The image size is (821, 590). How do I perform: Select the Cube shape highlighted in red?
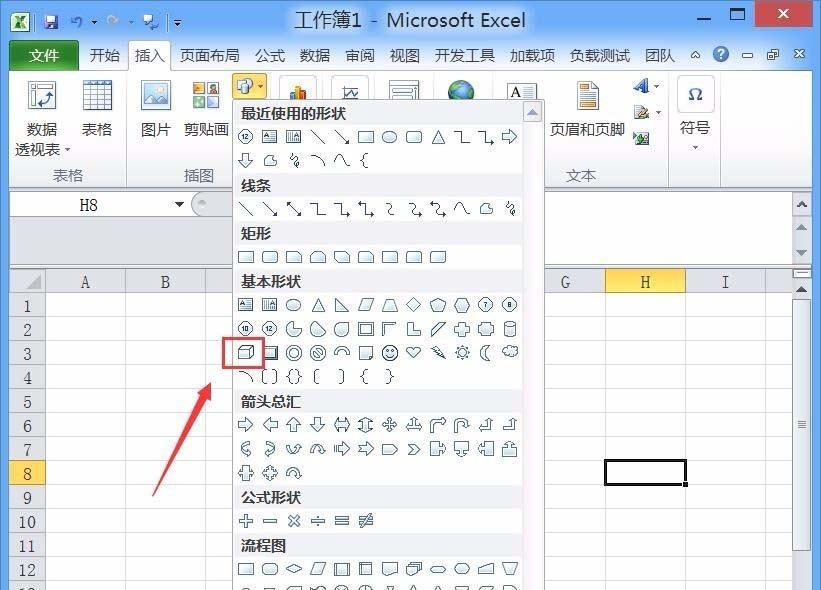(246, 352)
